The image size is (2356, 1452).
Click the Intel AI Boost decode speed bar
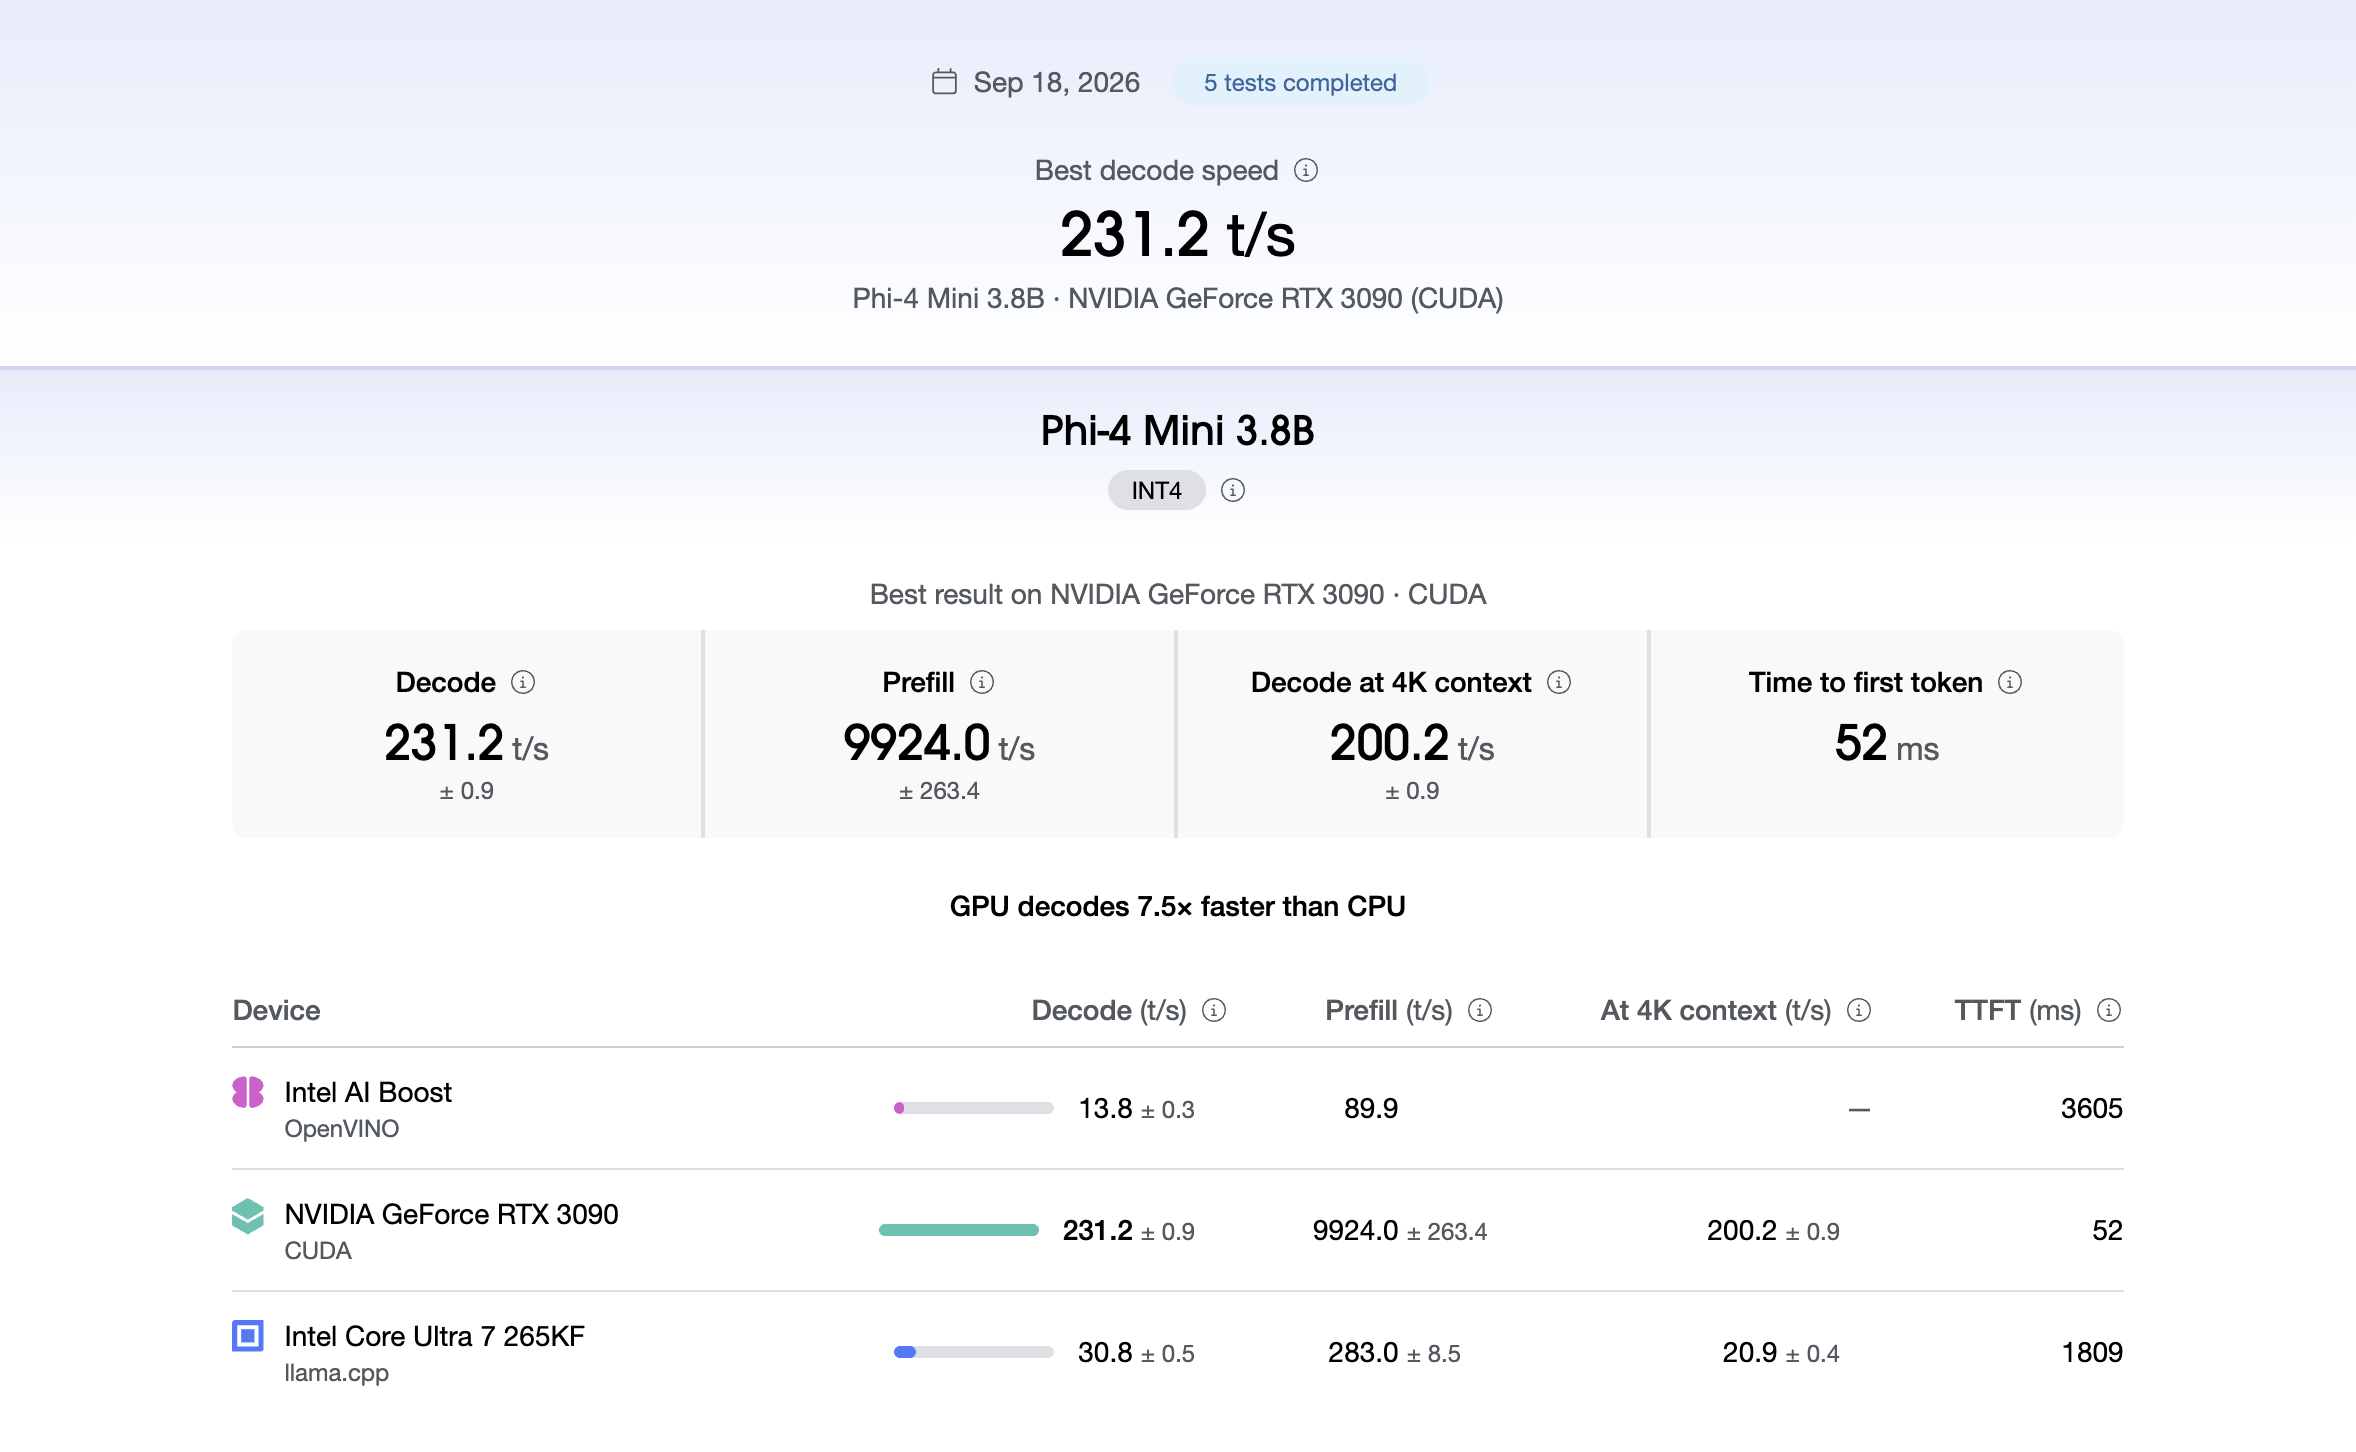[973, 1108]
